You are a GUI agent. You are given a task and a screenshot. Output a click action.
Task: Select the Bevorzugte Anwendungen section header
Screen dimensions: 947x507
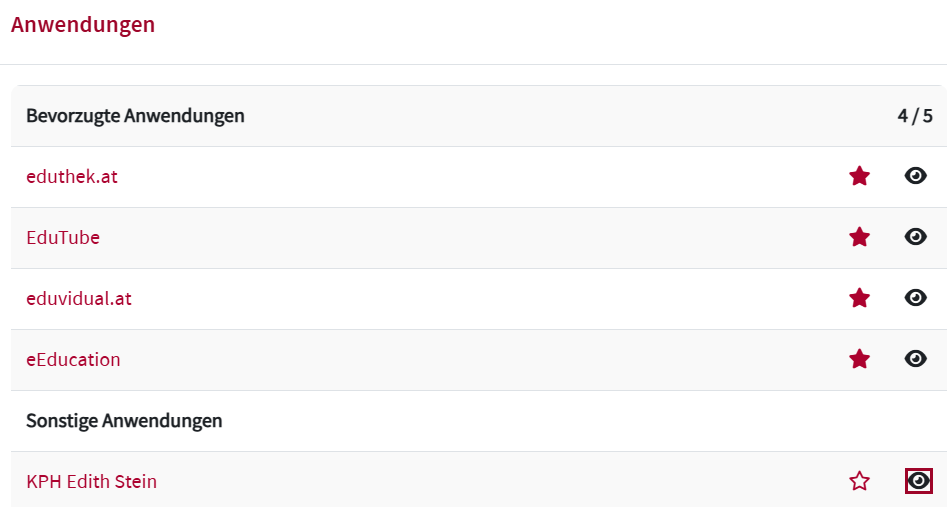tap(135, 116)
